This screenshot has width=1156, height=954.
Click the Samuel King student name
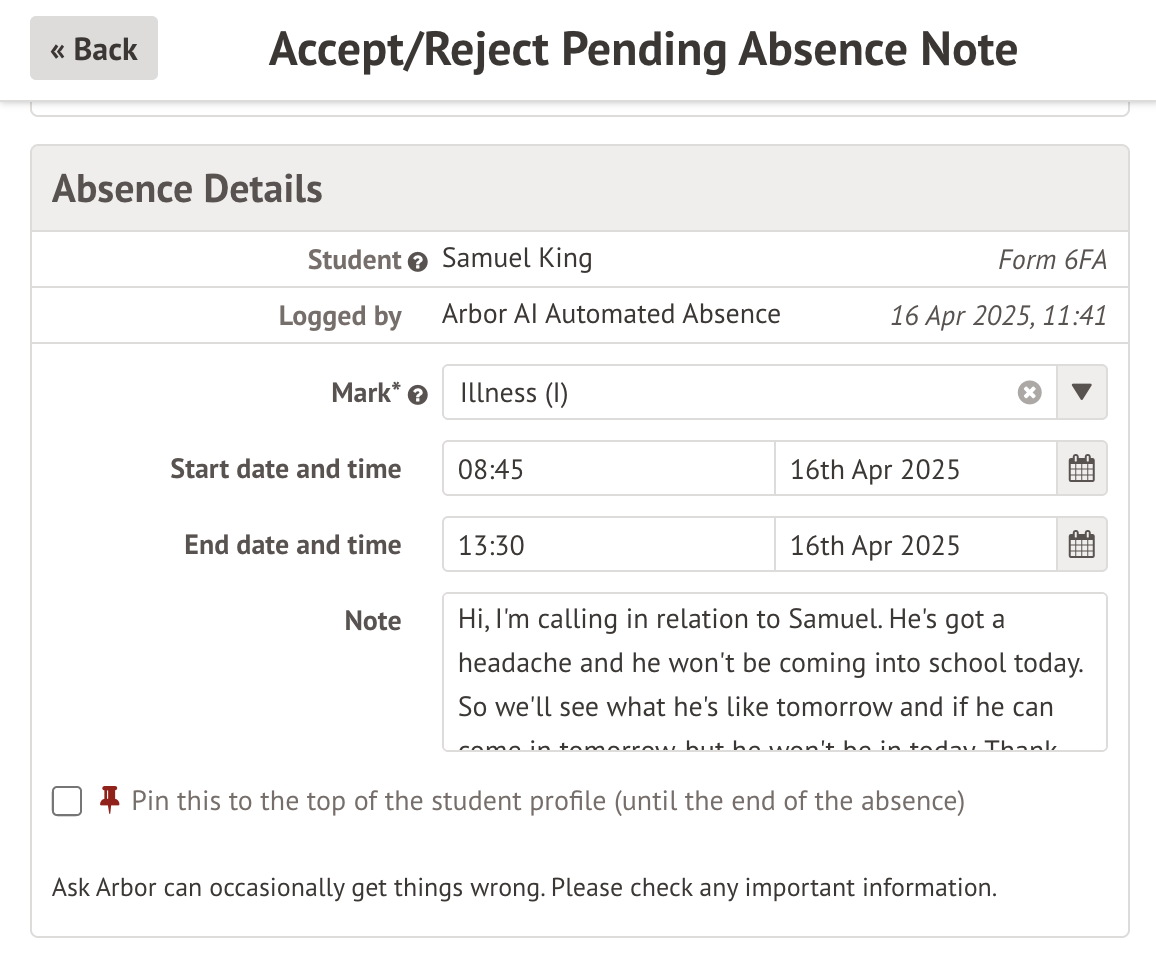[517, 259]
